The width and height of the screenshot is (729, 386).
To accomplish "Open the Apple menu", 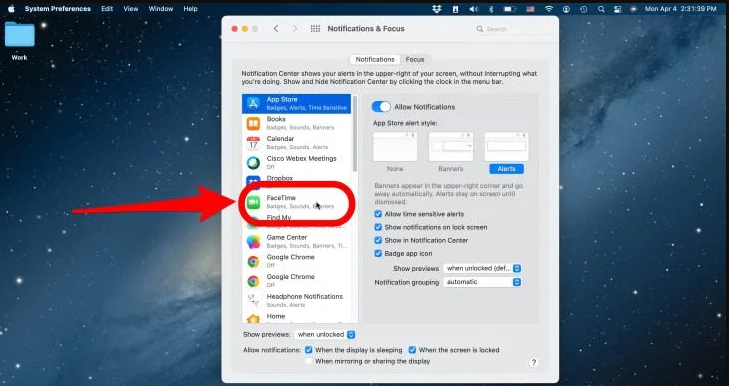I will click(x=11, y=9).
